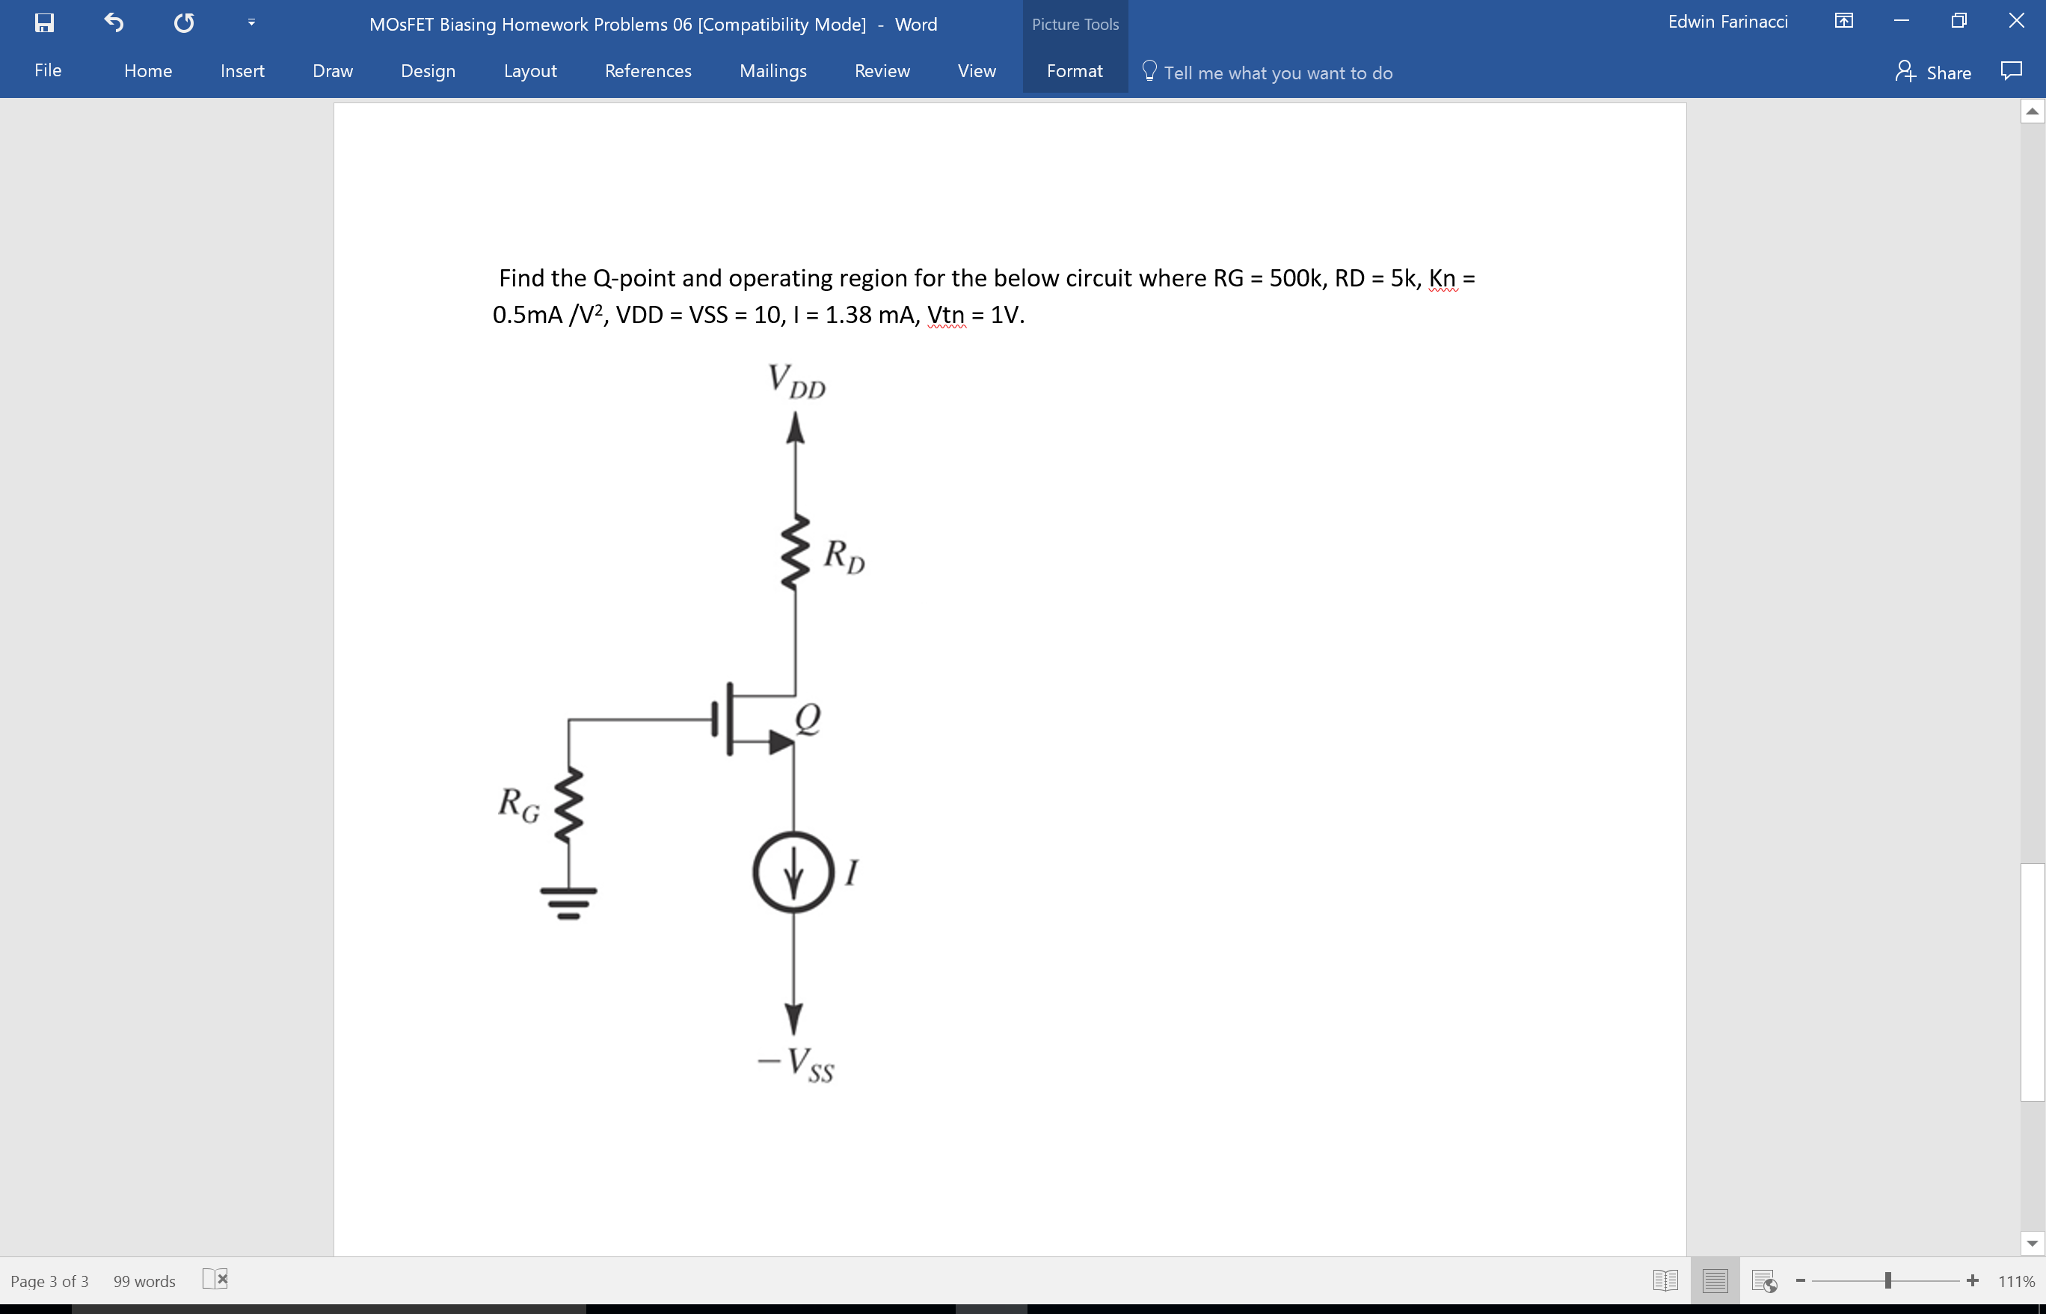Open the Share pane

tap(1934, 72)
